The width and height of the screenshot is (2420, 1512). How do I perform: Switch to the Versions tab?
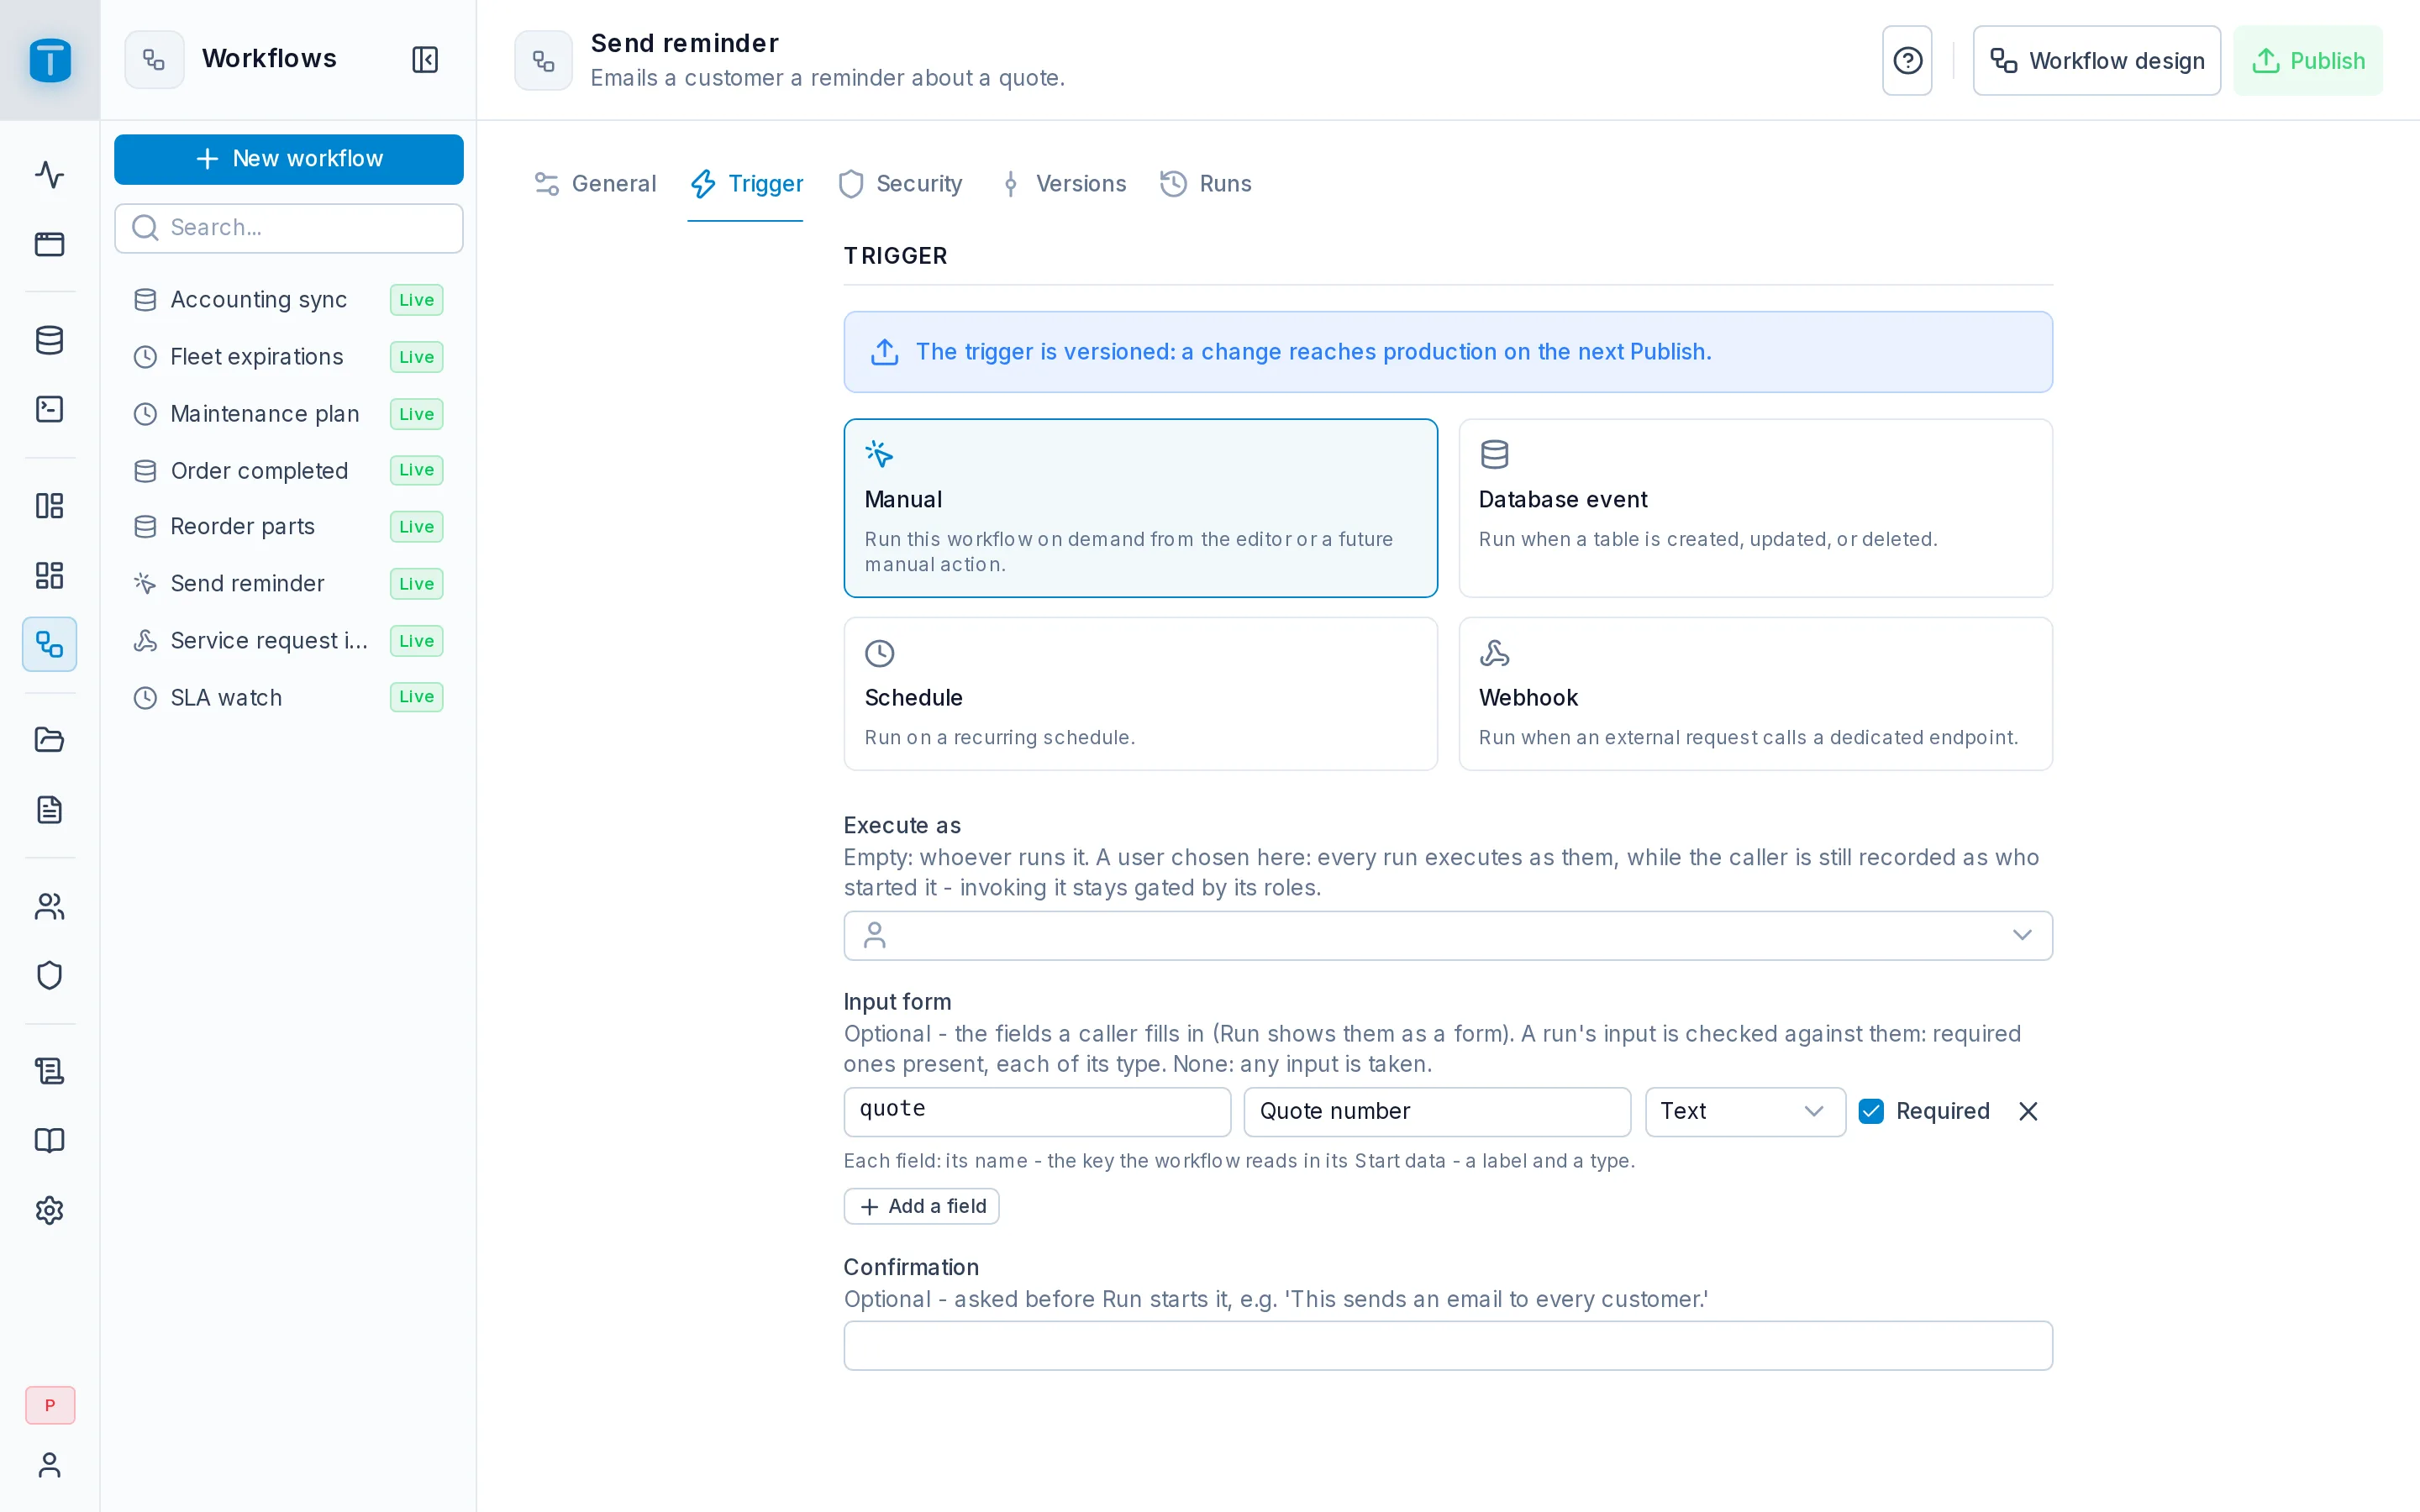pos(1063,184)
